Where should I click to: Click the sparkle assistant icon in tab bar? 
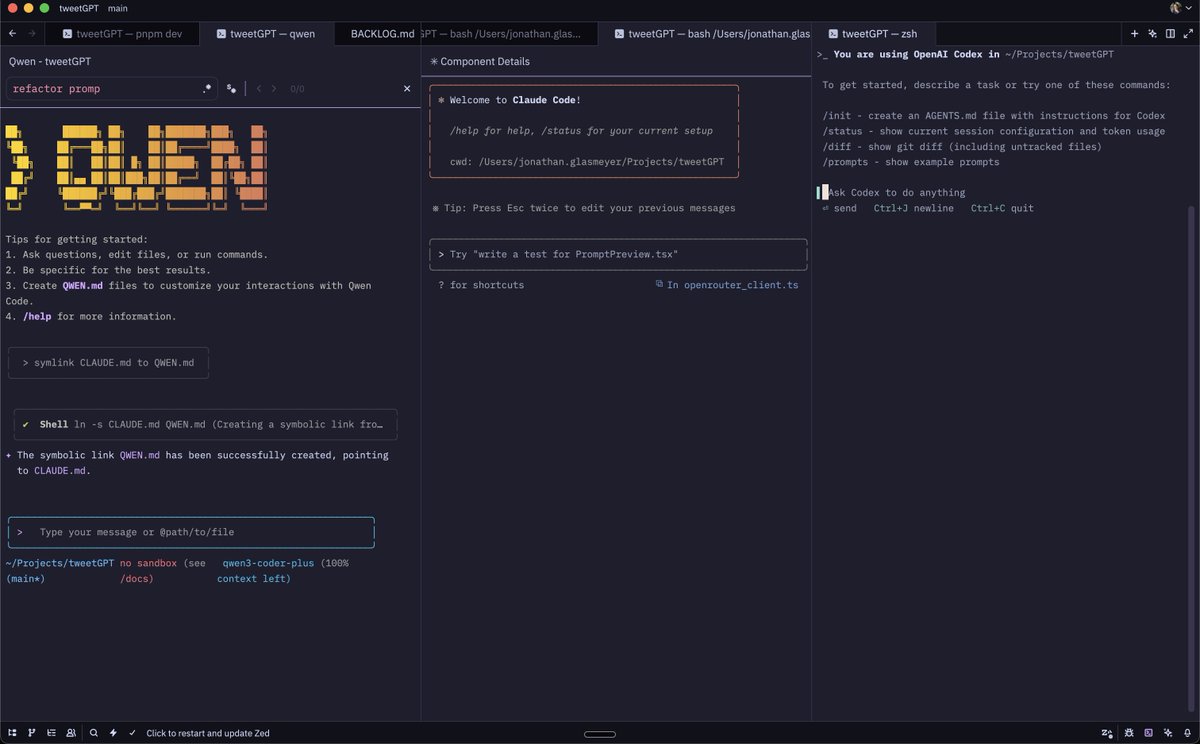(x=1152, y=33)
